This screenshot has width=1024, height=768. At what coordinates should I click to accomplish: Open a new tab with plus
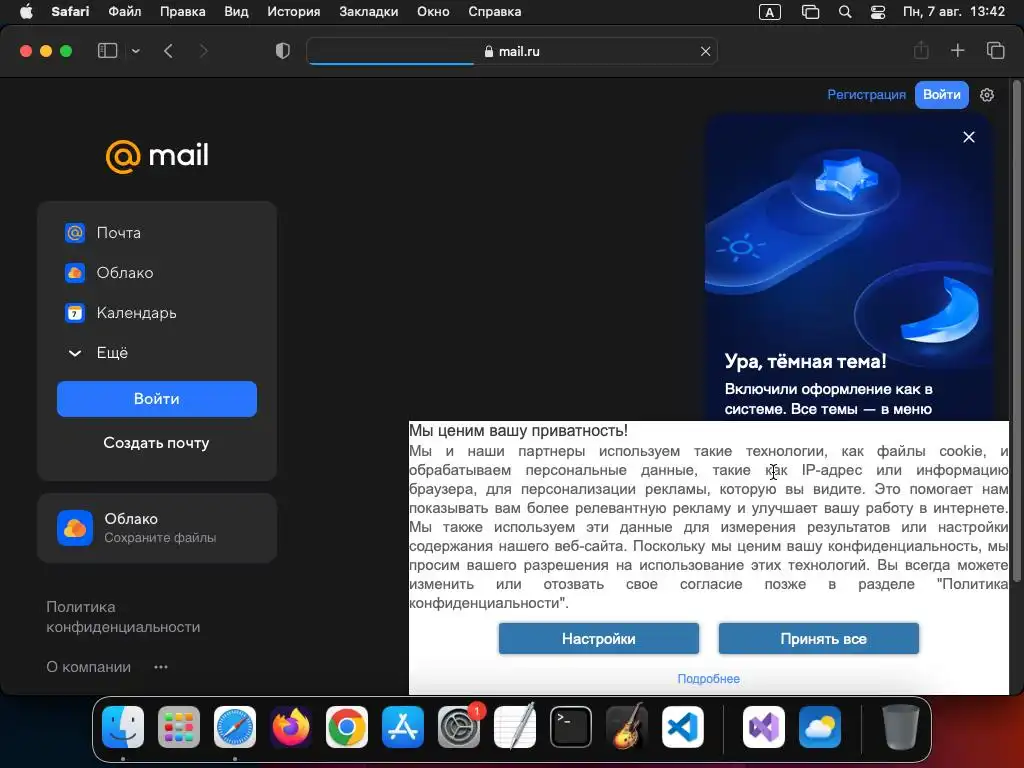[x=957, y=50]
